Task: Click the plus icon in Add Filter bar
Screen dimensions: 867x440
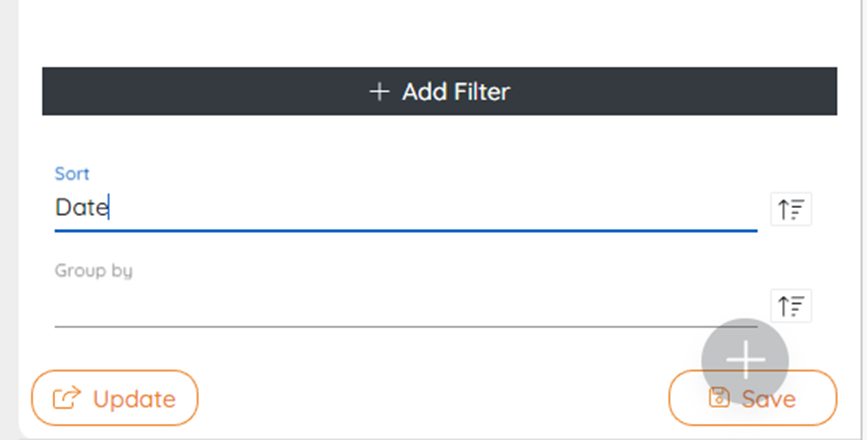Action: [379, 92]
